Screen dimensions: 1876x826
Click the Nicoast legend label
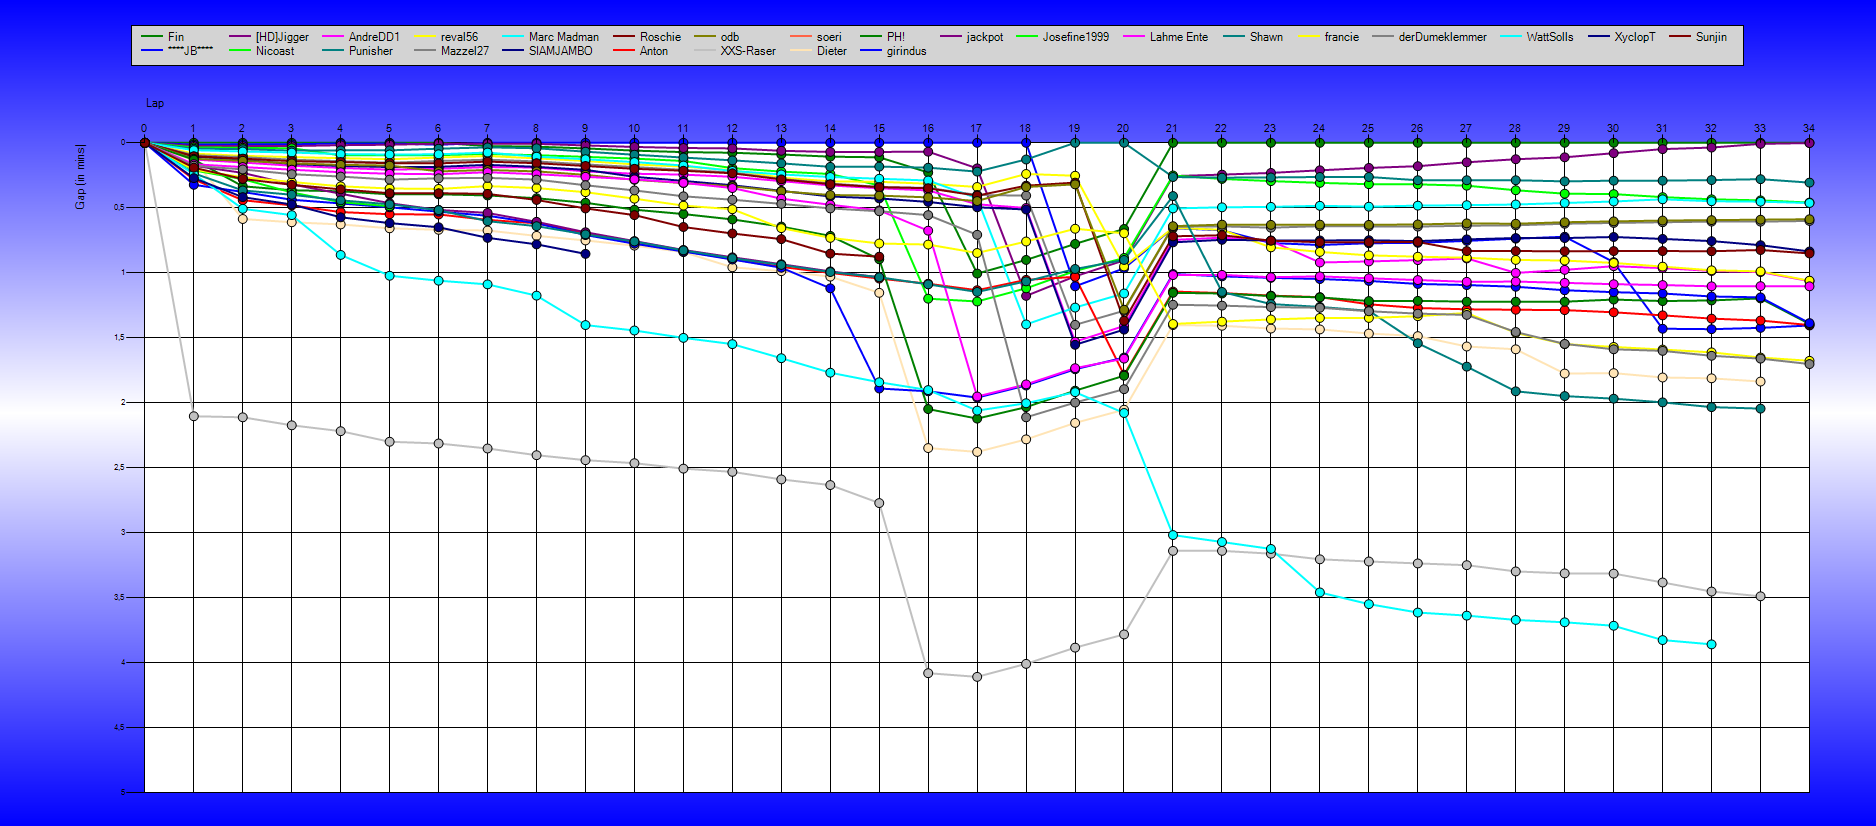click(x=275, y=51)
